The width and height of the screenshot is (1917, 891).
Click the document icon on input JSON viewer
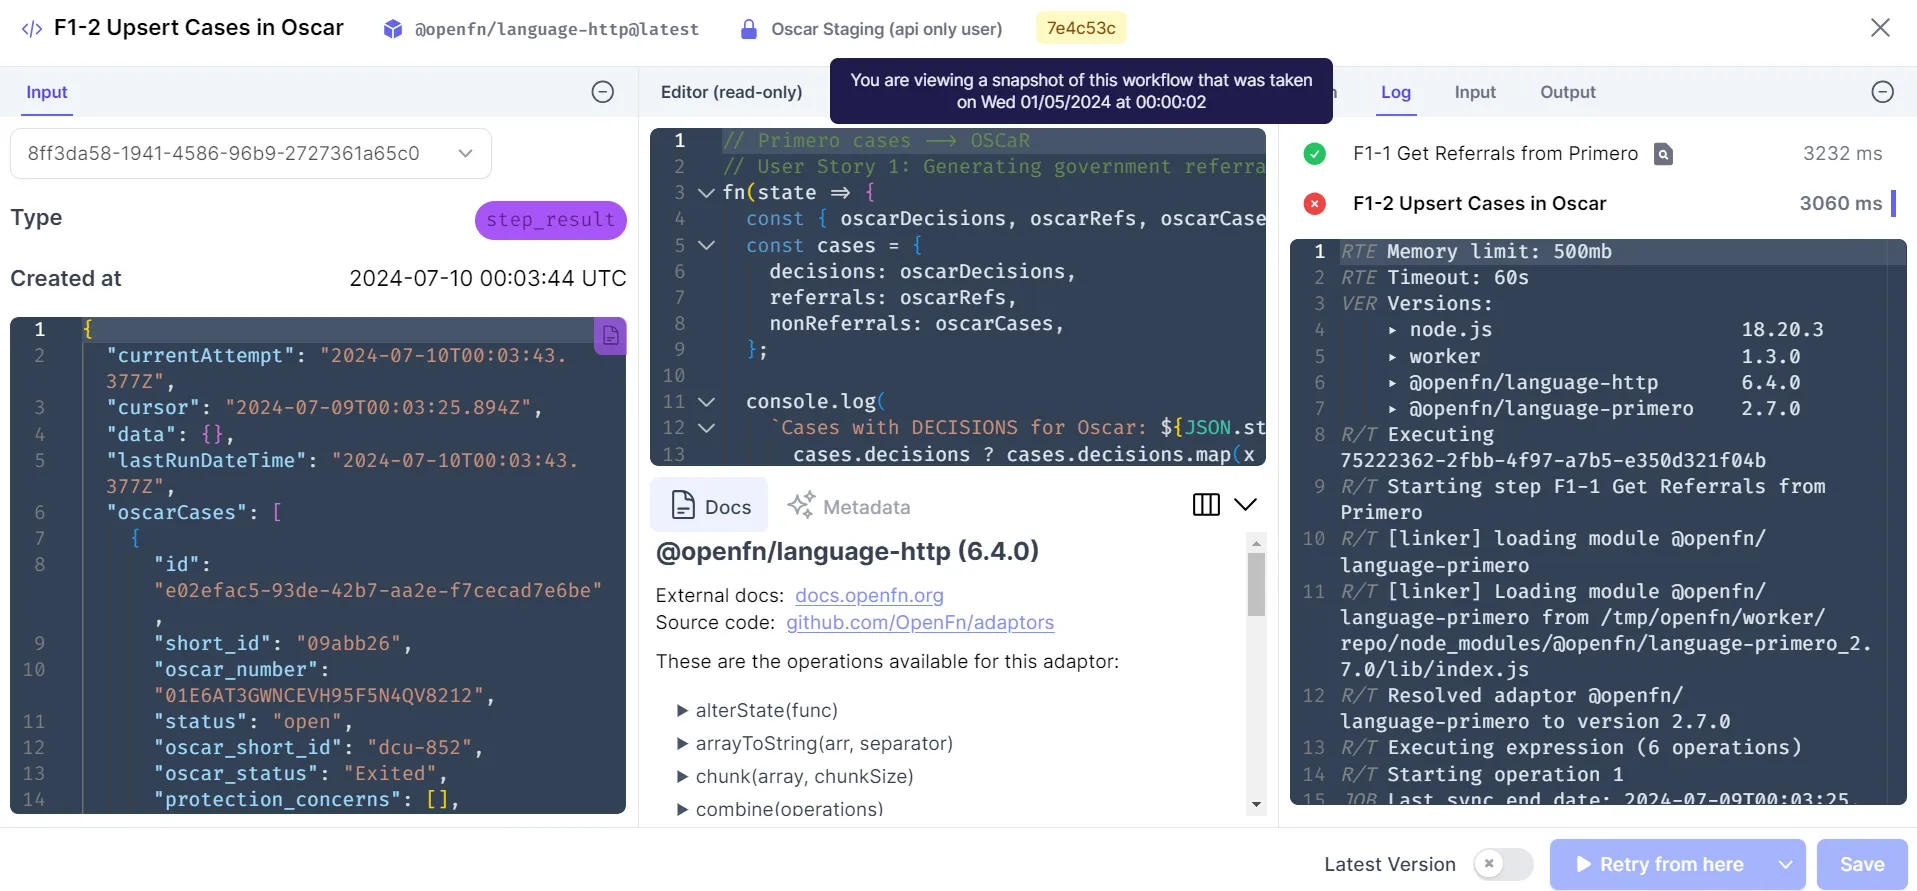coord(610,336)
